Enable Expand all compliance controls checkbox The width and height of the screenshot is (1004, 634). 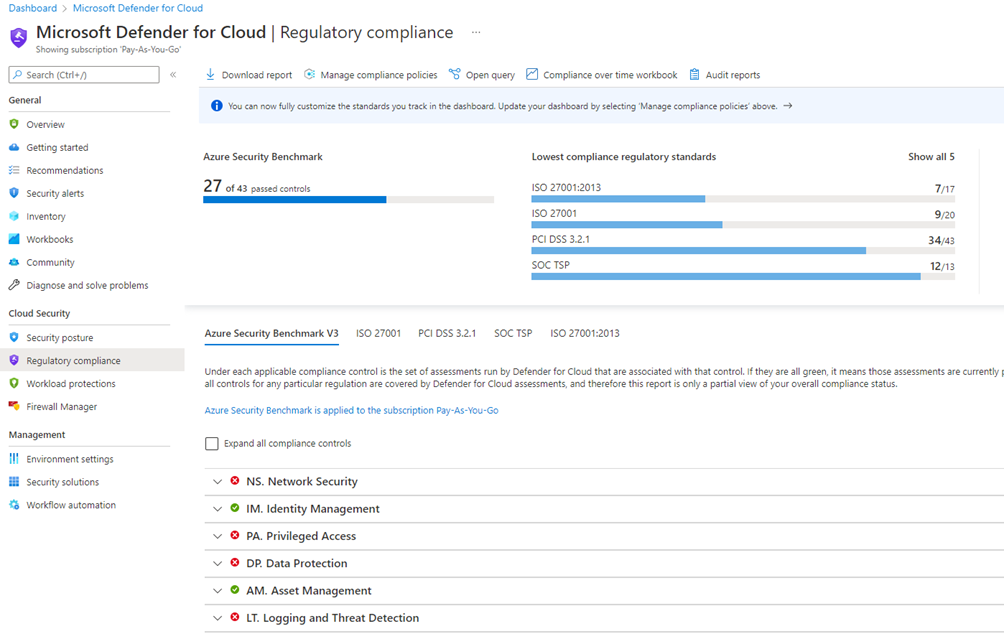211,444
